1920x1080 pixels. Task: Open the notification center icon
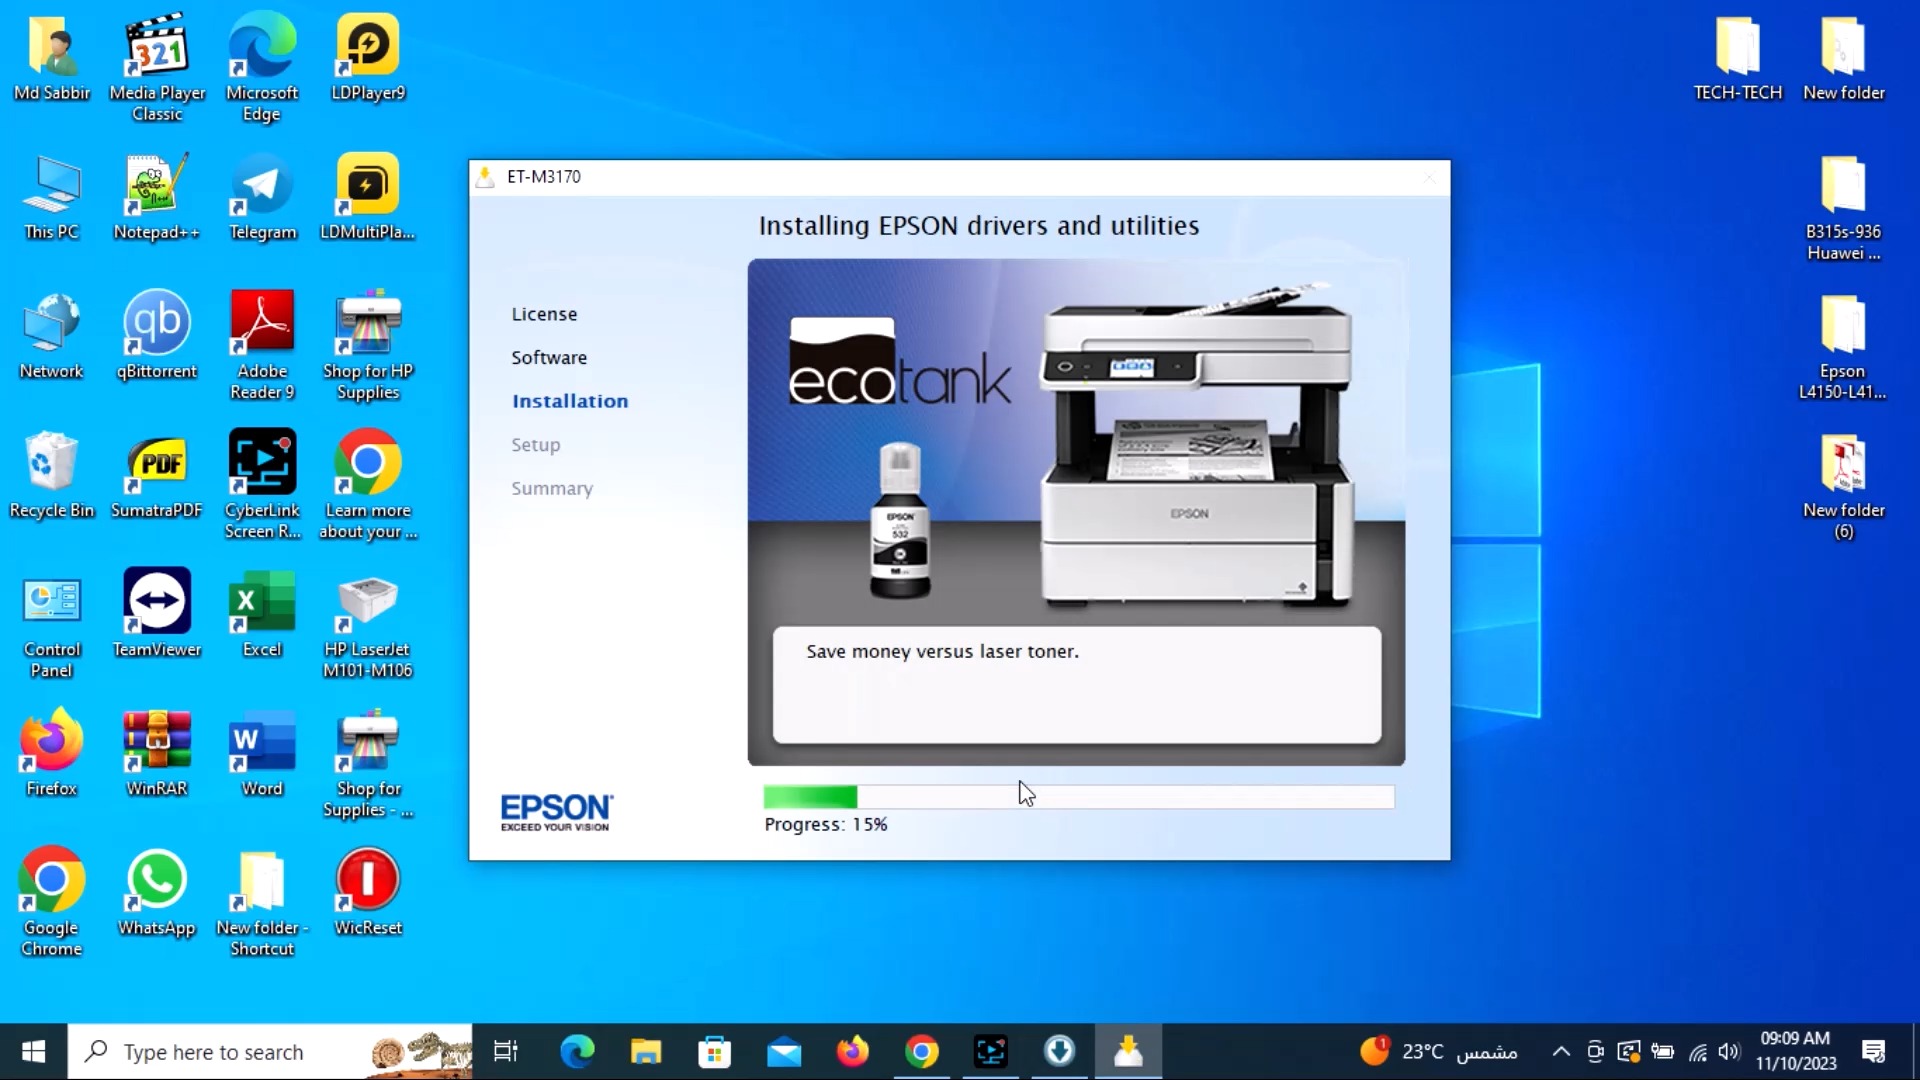[x=1874, y=1051]
